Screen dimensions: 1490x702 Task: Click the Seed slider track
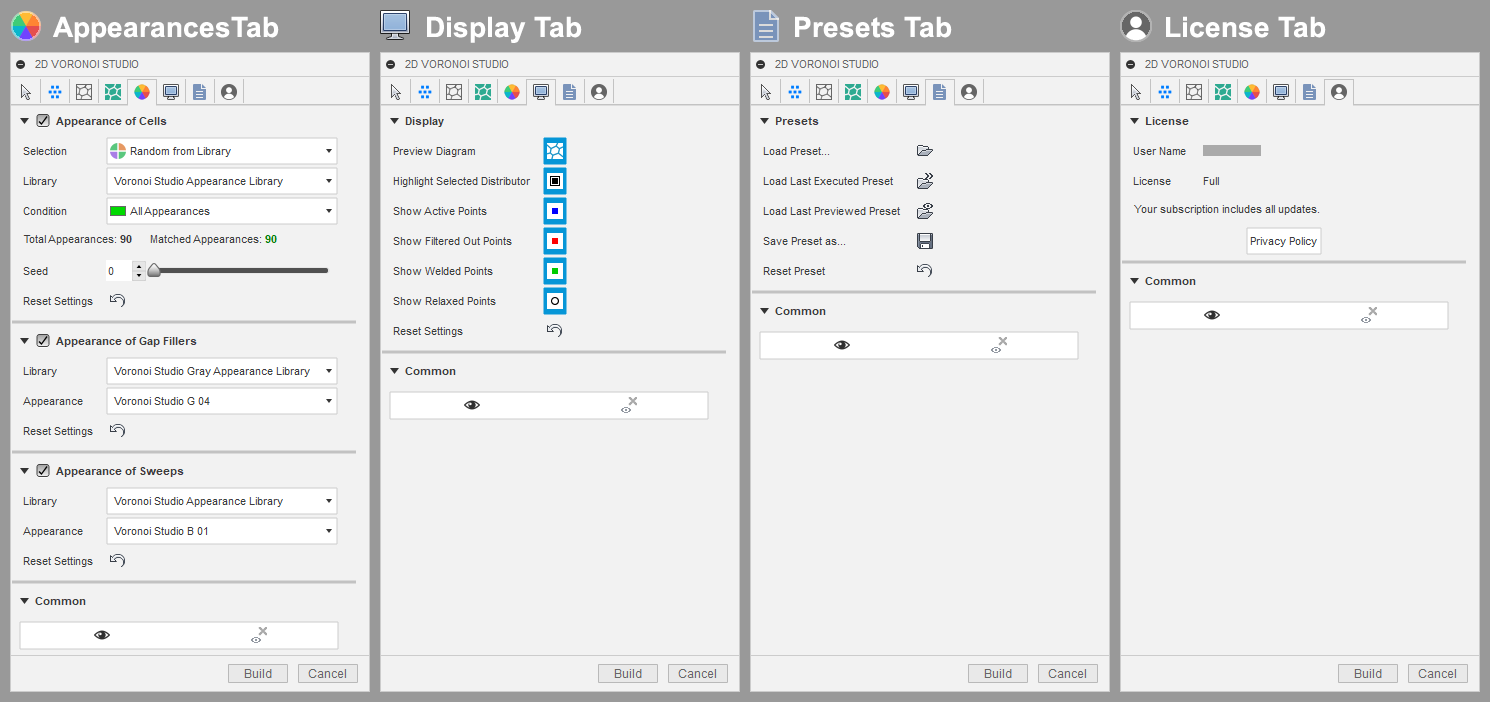[239, 270]
